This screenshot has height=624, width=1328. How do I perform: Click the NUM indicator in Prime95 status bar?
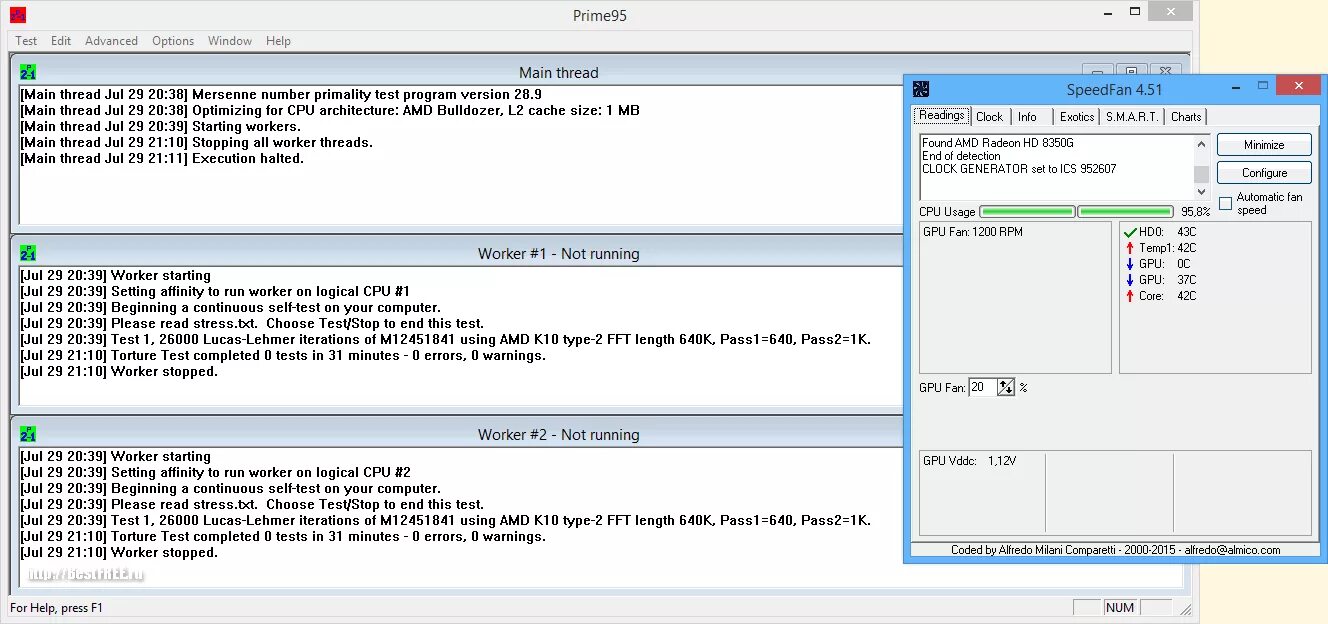tap(1120, 607)
